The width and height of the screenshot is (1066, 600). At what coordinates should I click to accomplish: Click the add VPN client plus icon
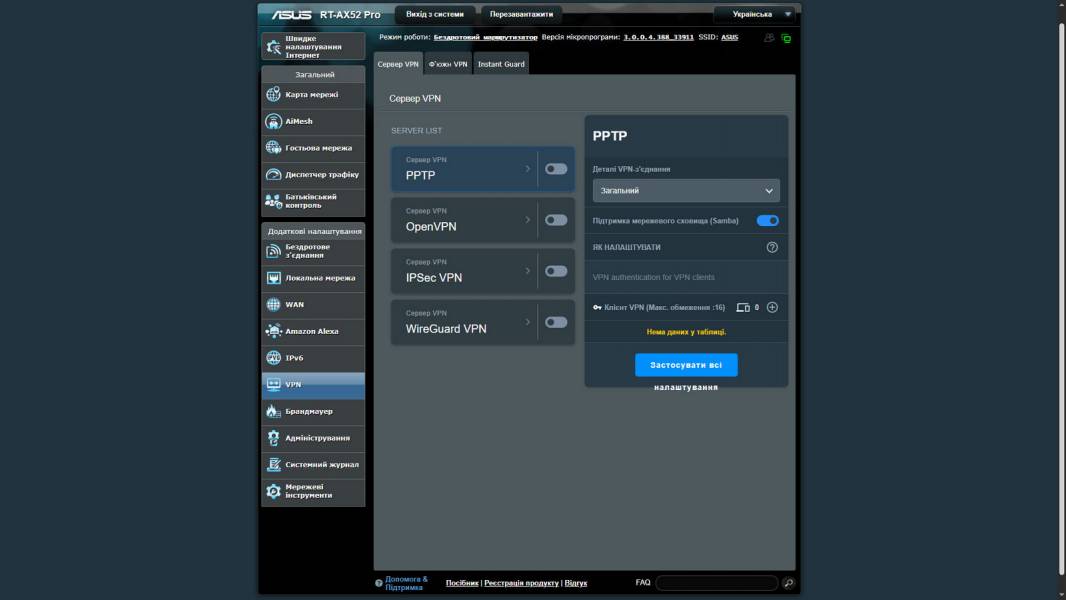[x=772, y=308]
